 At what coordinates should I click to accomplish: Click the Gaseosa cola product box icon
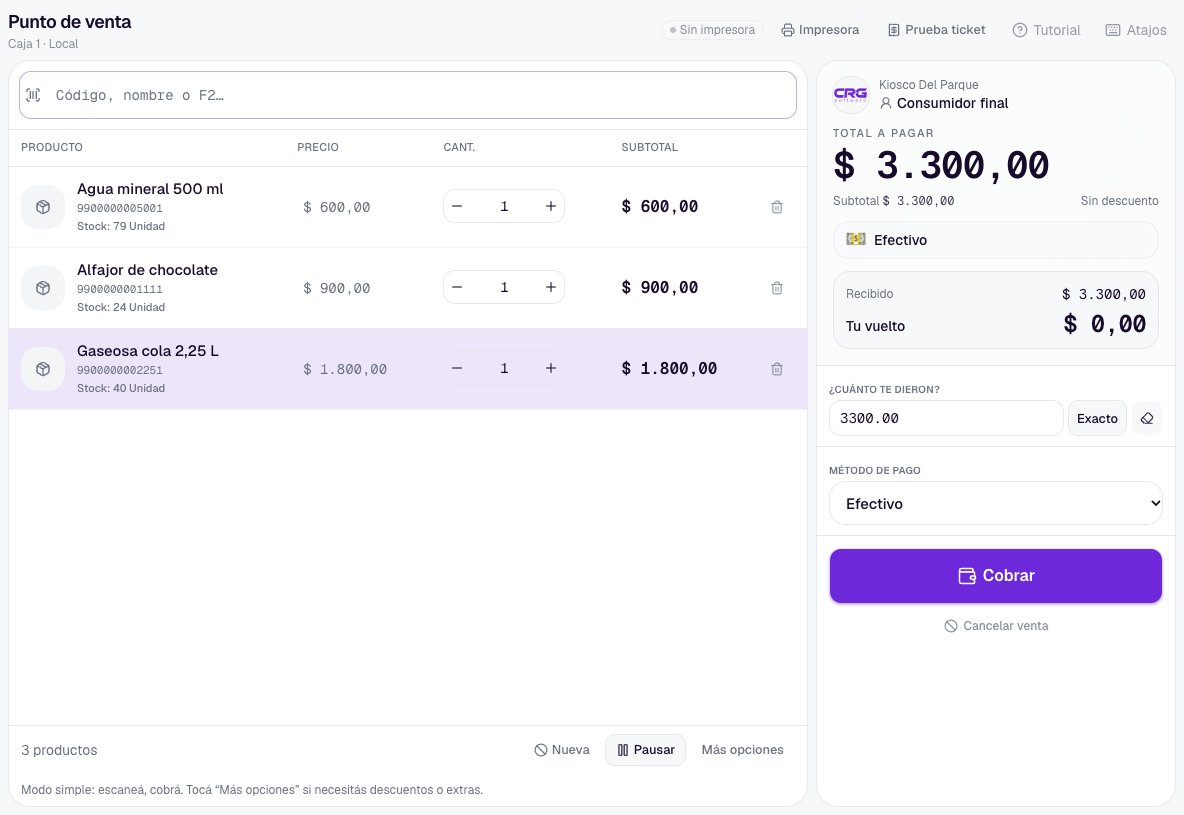pos(43,369)
